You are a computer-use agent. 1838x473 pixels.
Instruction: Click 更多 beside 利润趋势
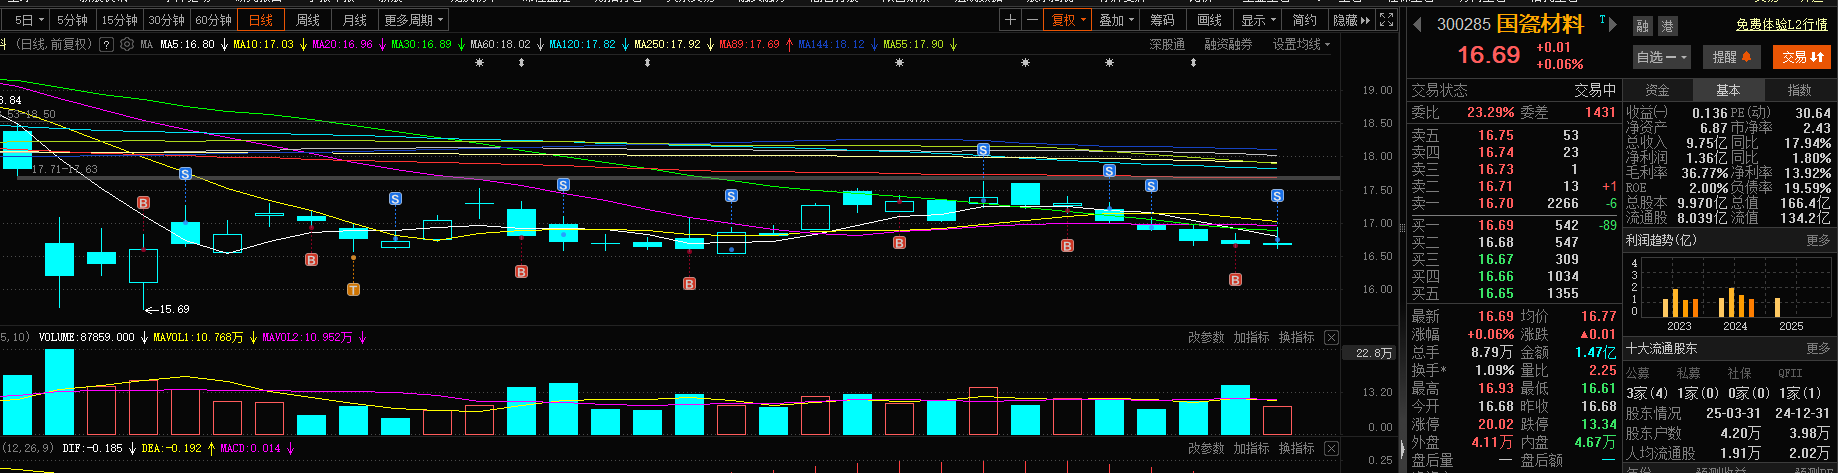click(1818, 240)
